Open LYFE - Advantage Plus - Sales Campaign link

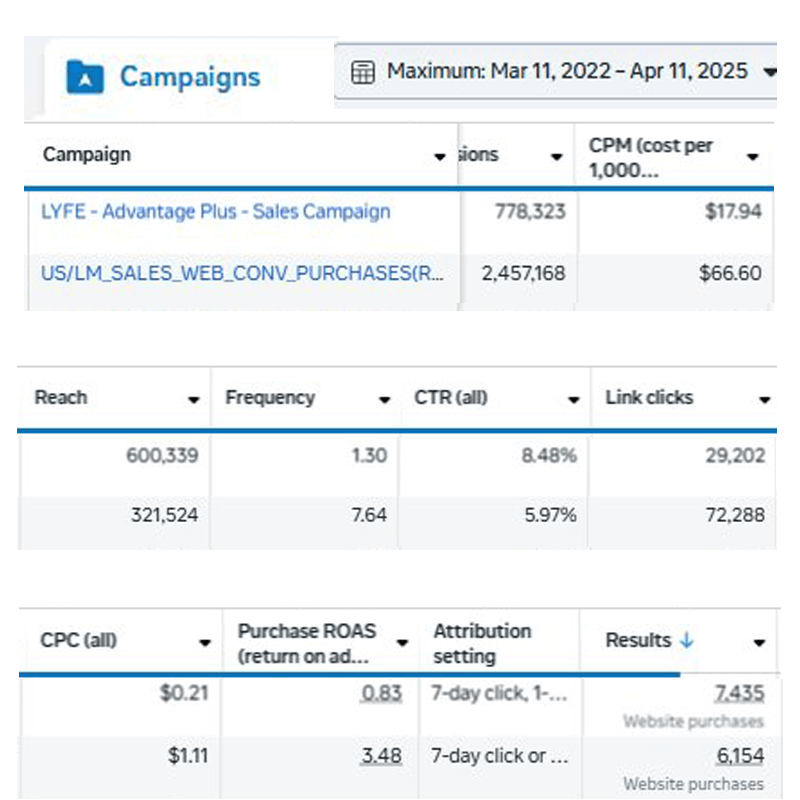click(215, 212)
